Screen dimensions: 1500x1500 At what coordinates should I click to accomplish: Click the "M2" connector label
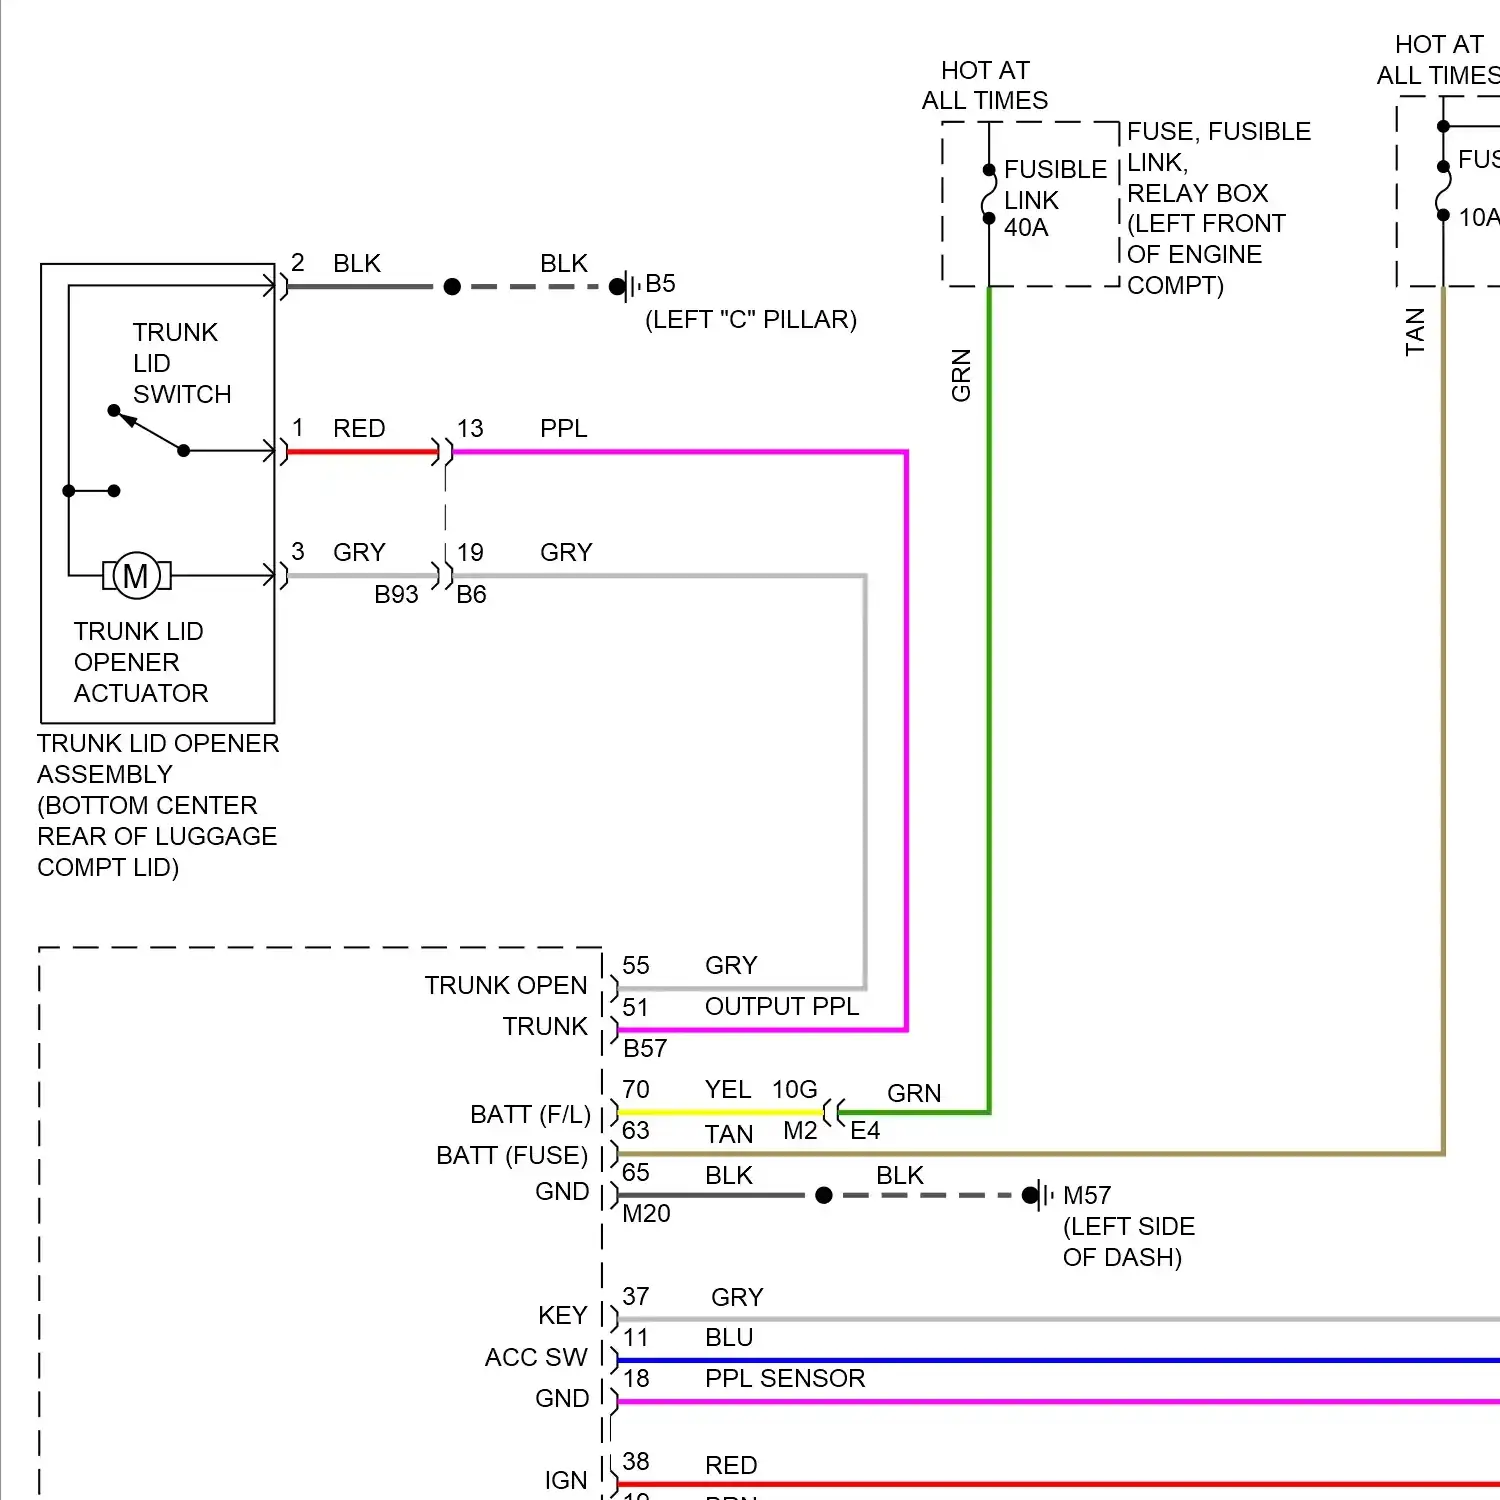click(801, 1131)
